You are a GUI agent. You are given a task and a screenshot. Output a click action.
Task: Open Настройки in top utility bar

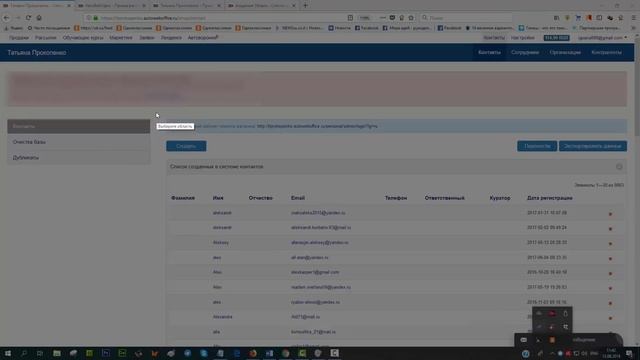[522, 38]
